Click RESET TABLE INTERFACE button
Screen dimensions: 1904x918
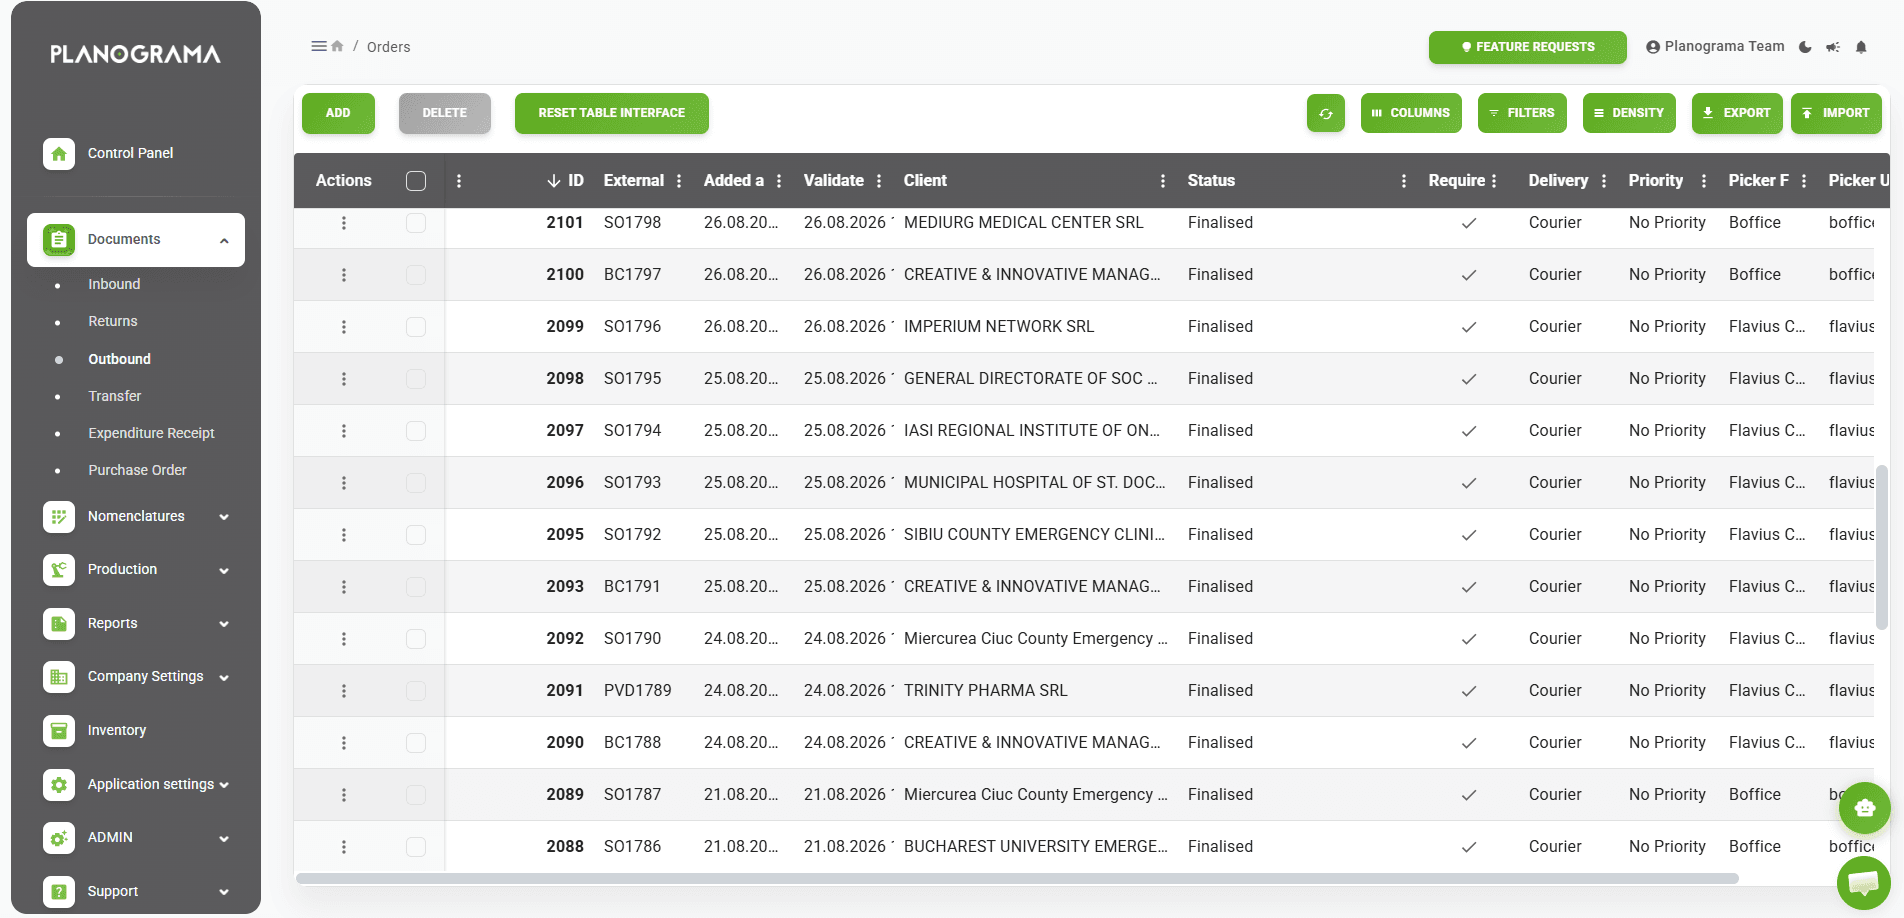(x=611, y=113)
